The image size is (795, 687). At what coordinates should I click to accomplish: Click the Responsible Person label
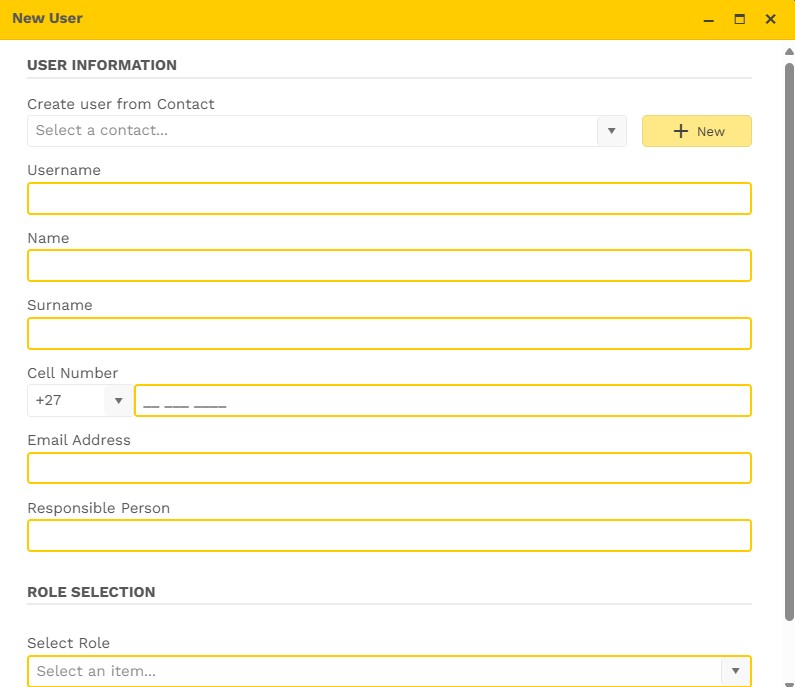click(x=99, y=508)
